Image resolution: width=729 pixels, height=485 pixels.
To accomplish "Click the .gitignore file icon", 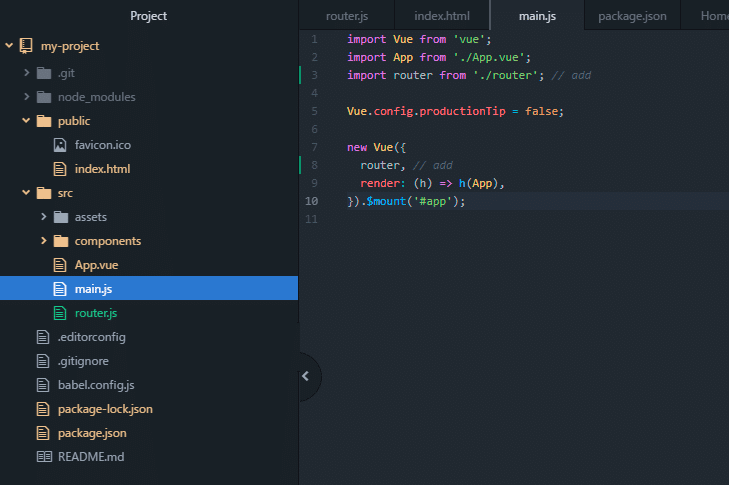I will pyautogui.click(x=43, y=361).
